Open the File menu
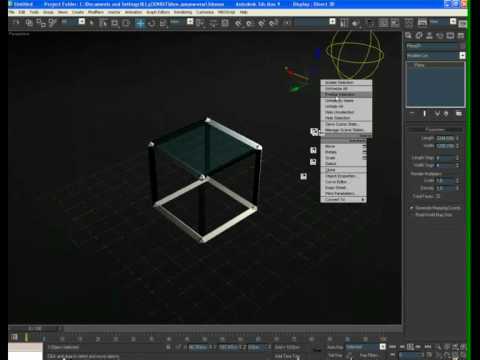Viewport: 480px width, 360px height. tap(12, 12)
